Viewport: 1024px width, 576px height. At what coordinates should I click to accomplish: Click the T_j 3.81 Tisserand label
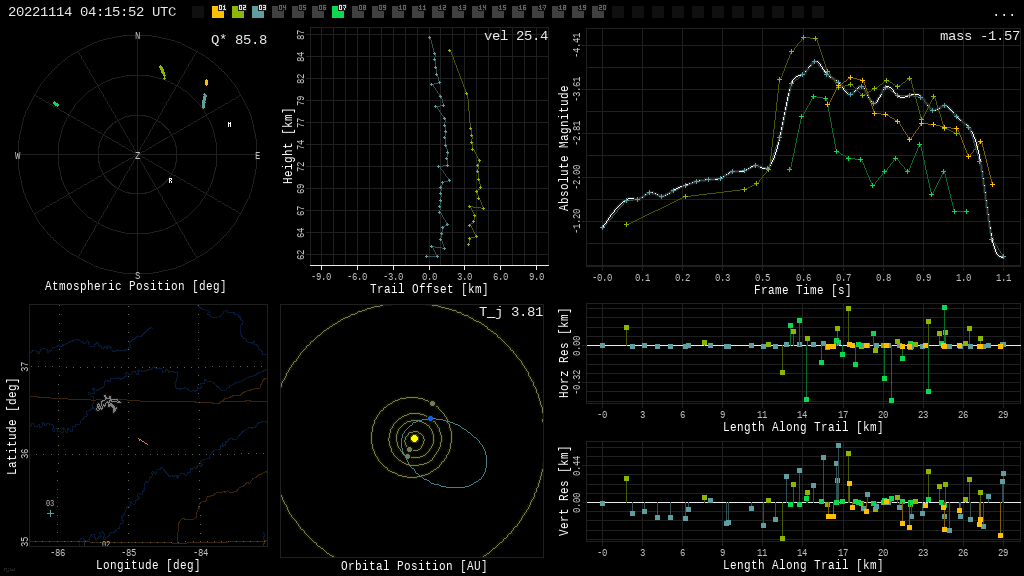[510, 312]
